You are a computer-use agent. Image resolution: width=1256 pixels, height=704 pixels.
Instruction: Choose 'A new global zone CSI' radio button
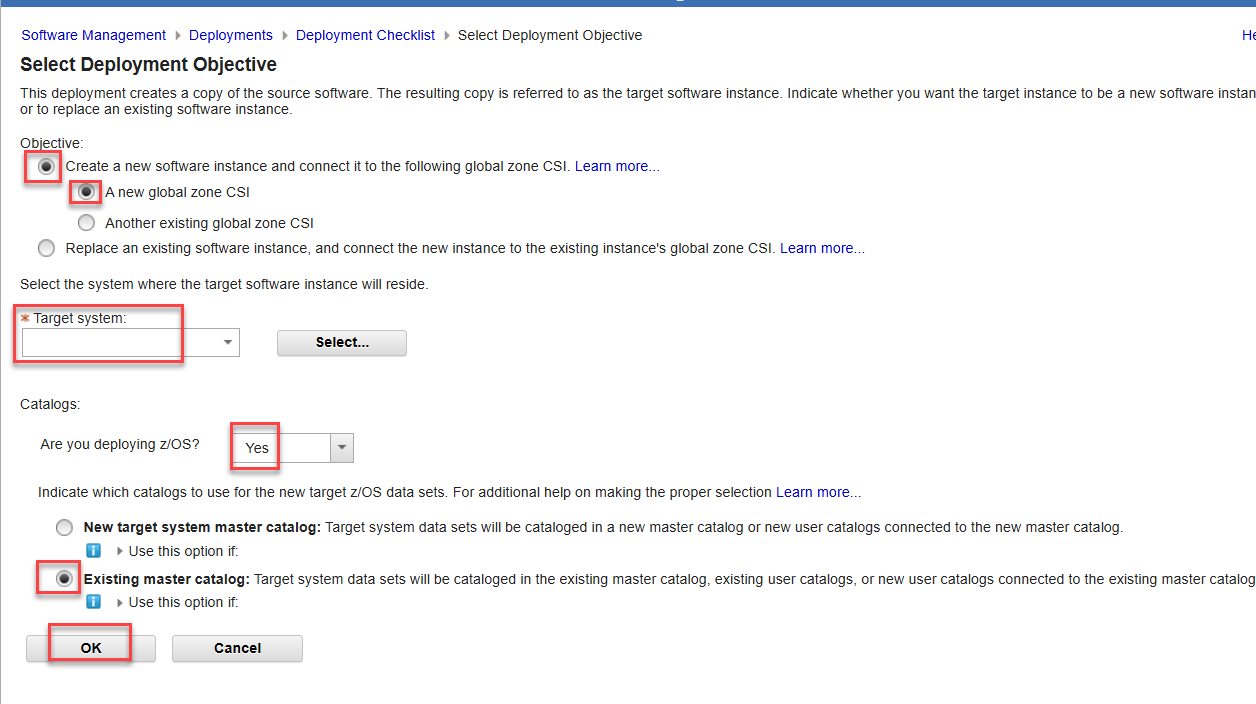pos(87,192)
